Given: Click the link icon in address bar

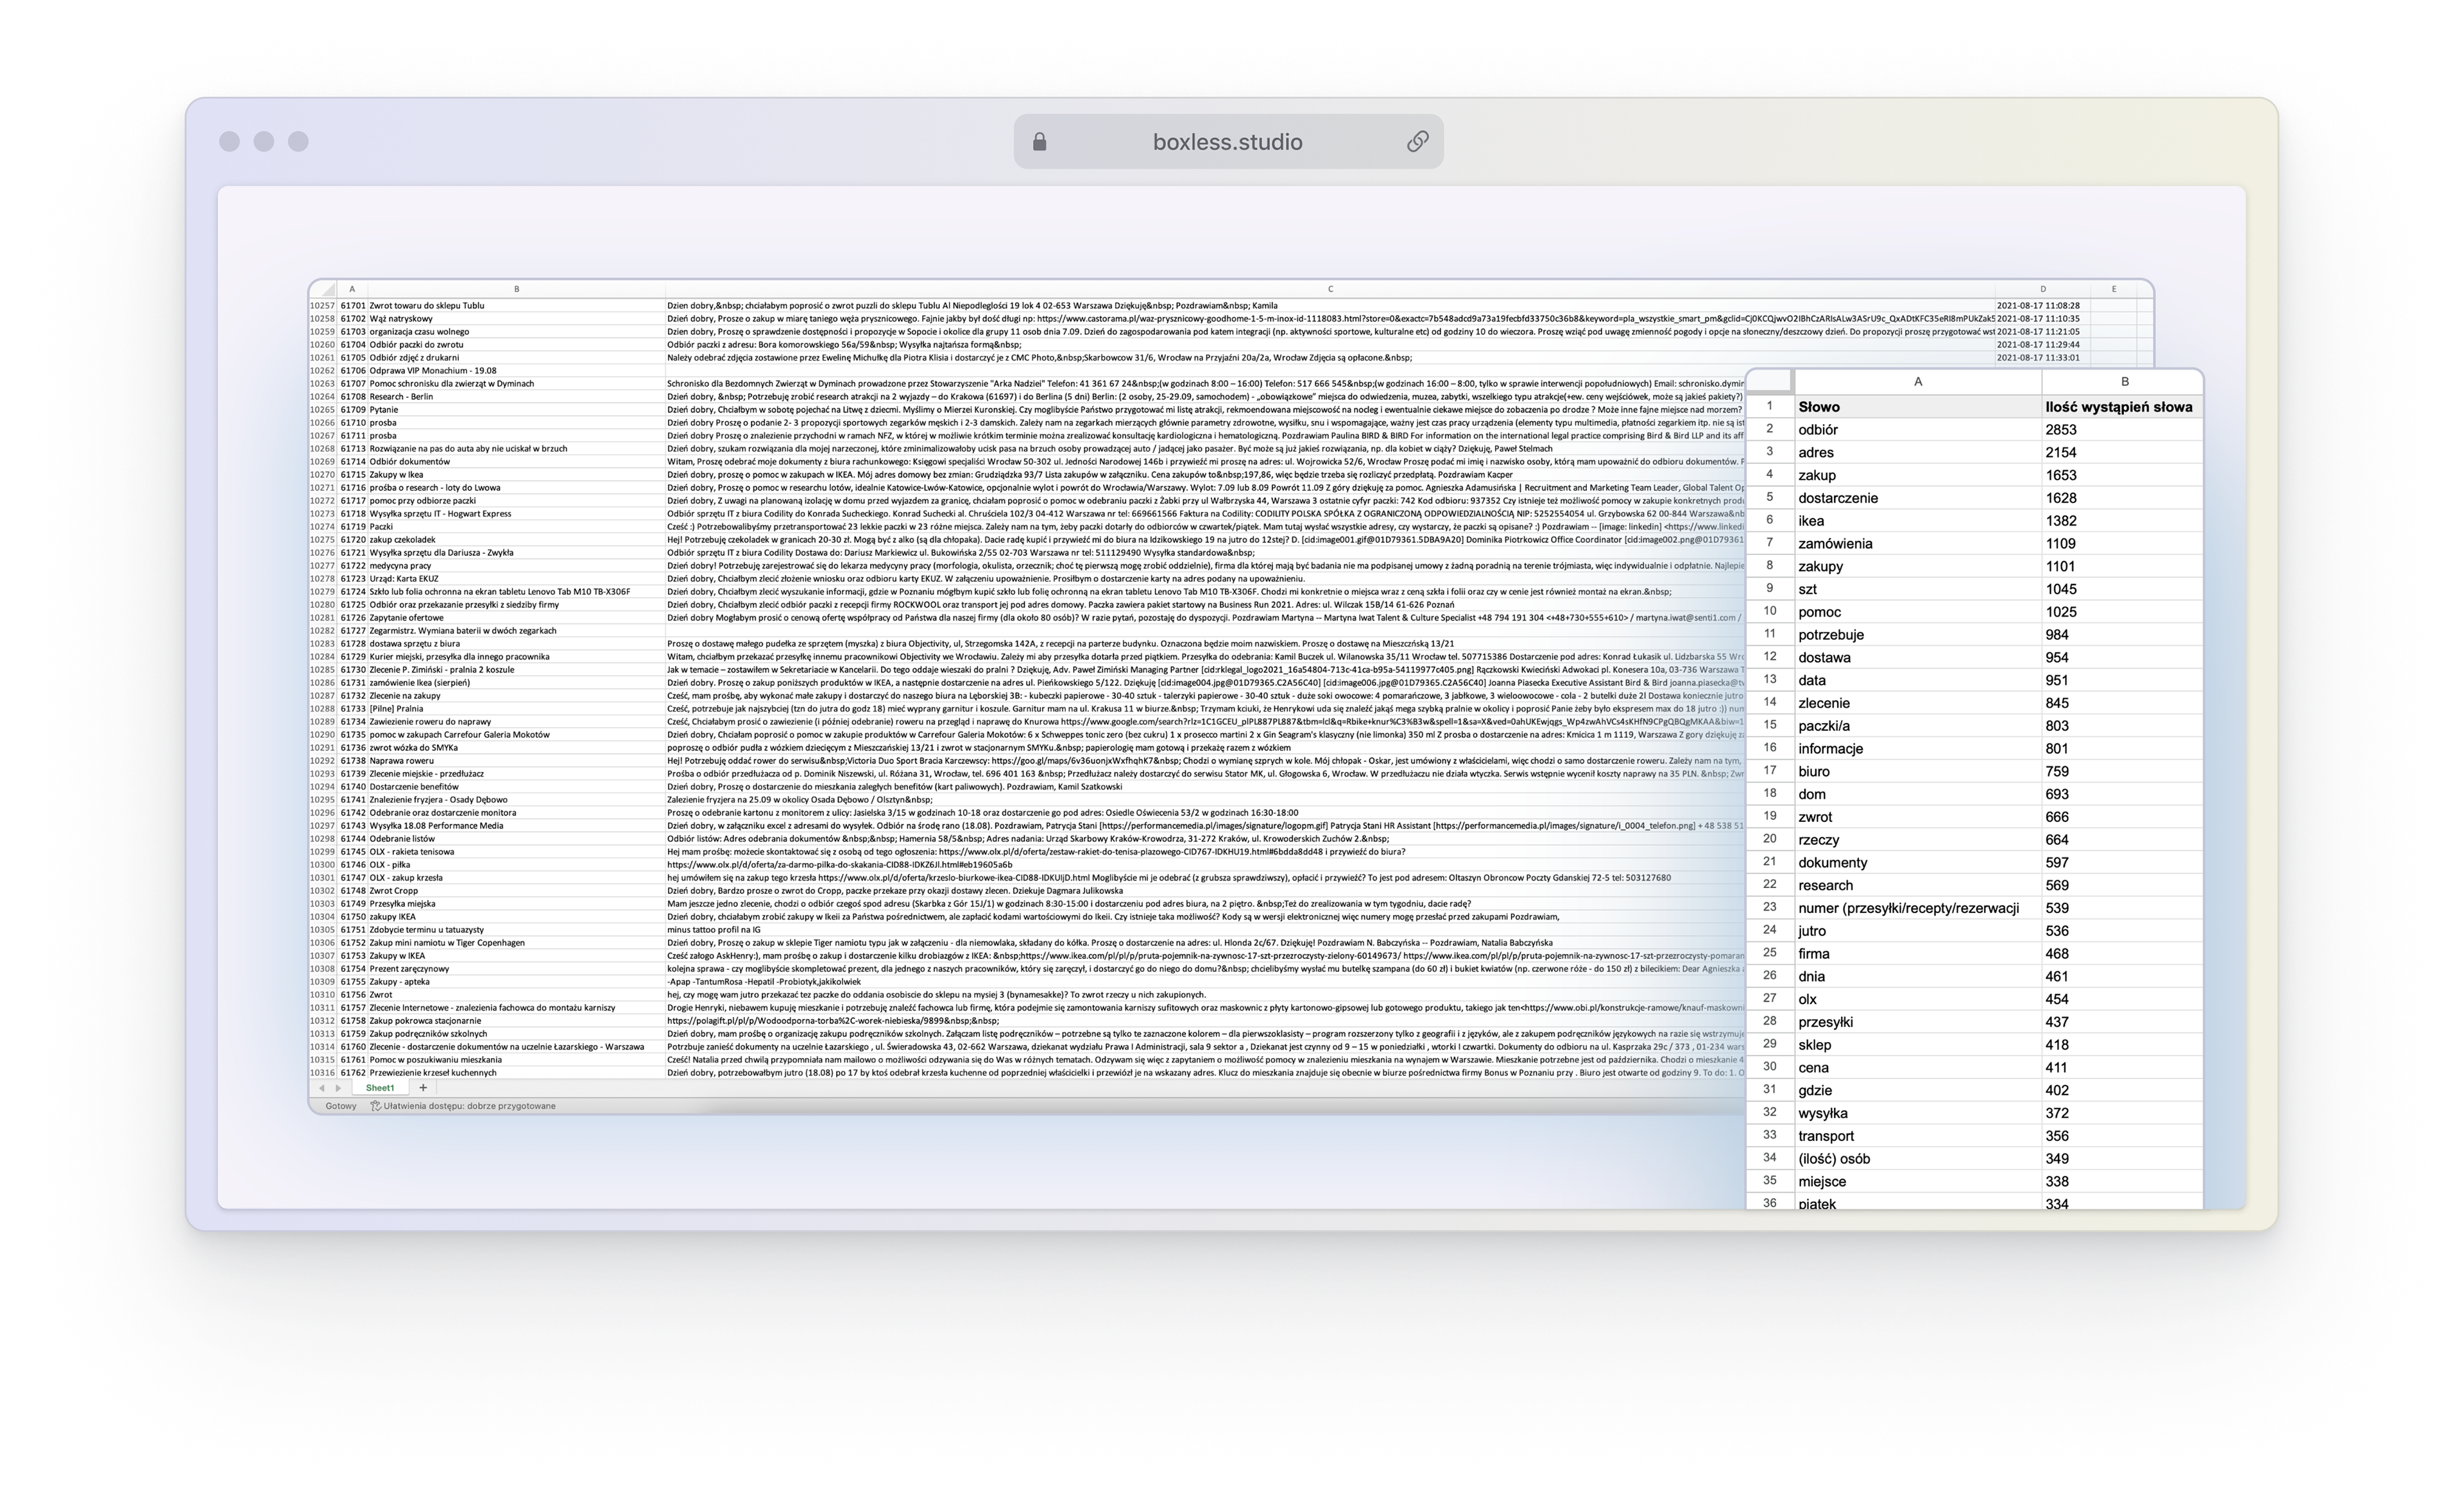Looking at the screenshot, I should [1417, 142].
